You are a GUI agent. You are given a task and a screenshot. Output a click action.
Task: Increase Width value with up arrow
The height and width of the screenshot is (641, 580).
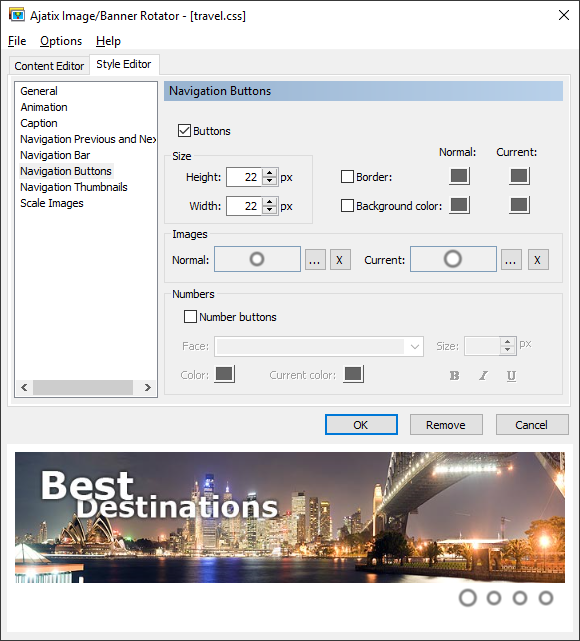pyautogui.click(x=269, y=202)
